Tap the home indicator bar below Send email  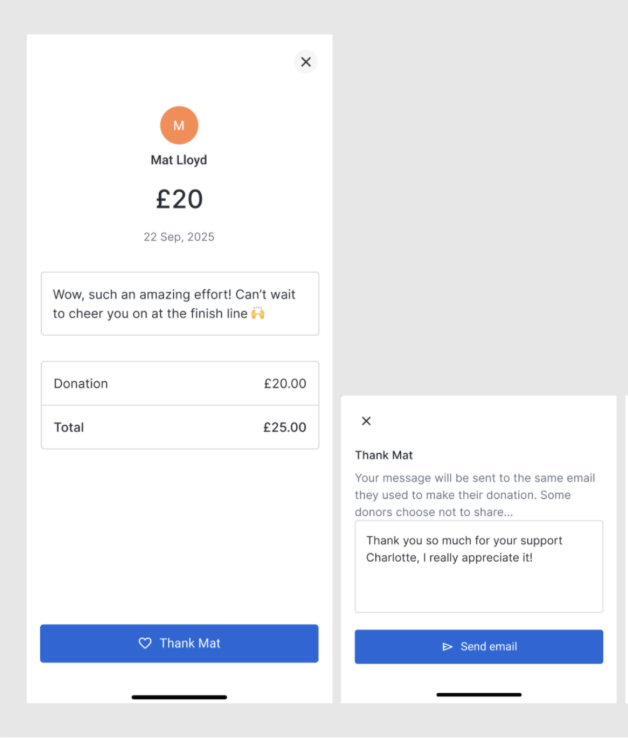pyautogui.click(x=478, y=694)
